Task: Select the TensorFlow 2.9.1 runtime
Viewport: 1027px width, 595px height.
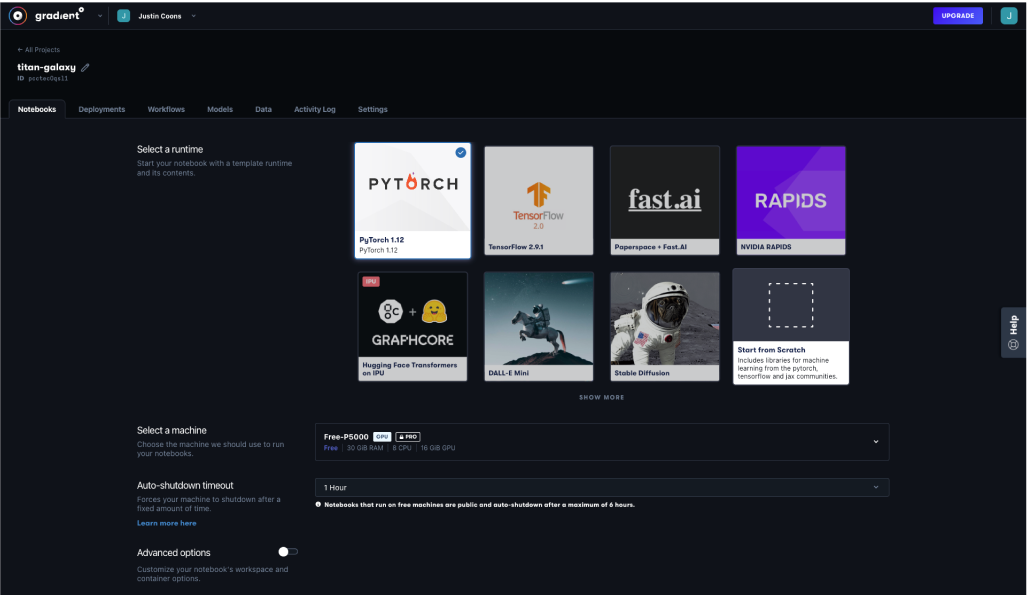Action: pos(538,201)
